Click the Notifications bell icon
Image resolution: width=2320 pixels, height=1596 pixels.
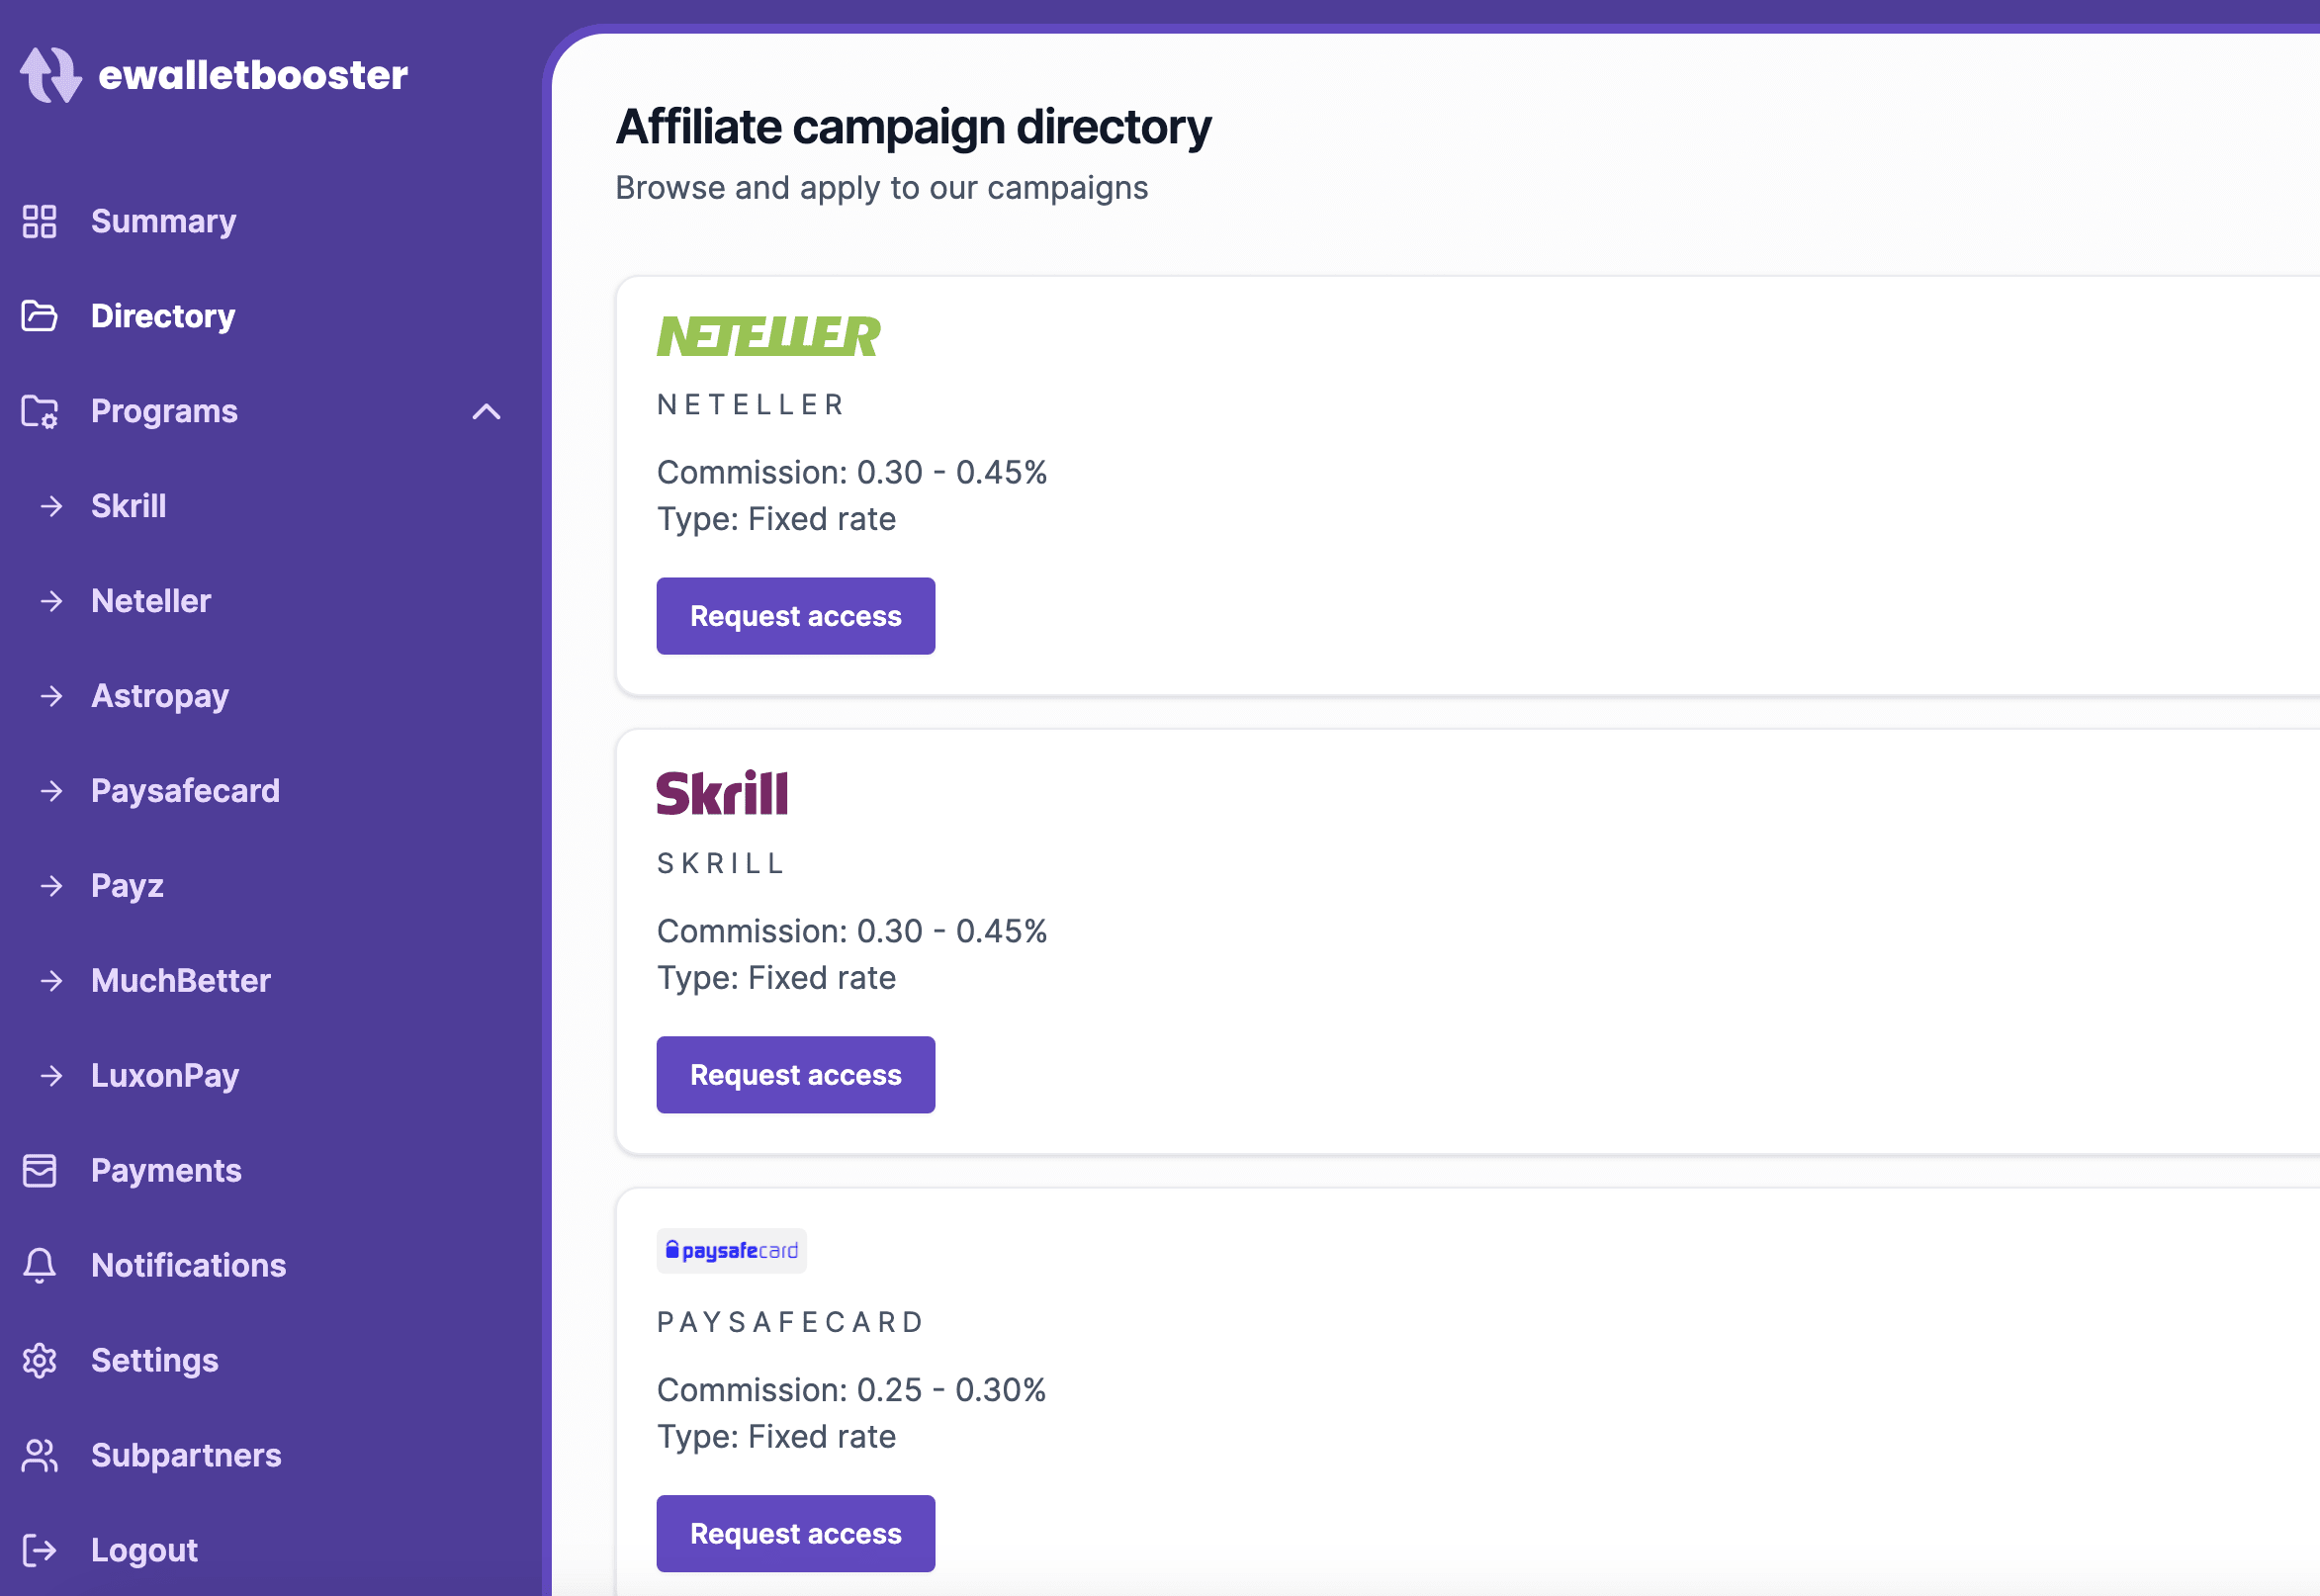tap(41, 1265)
